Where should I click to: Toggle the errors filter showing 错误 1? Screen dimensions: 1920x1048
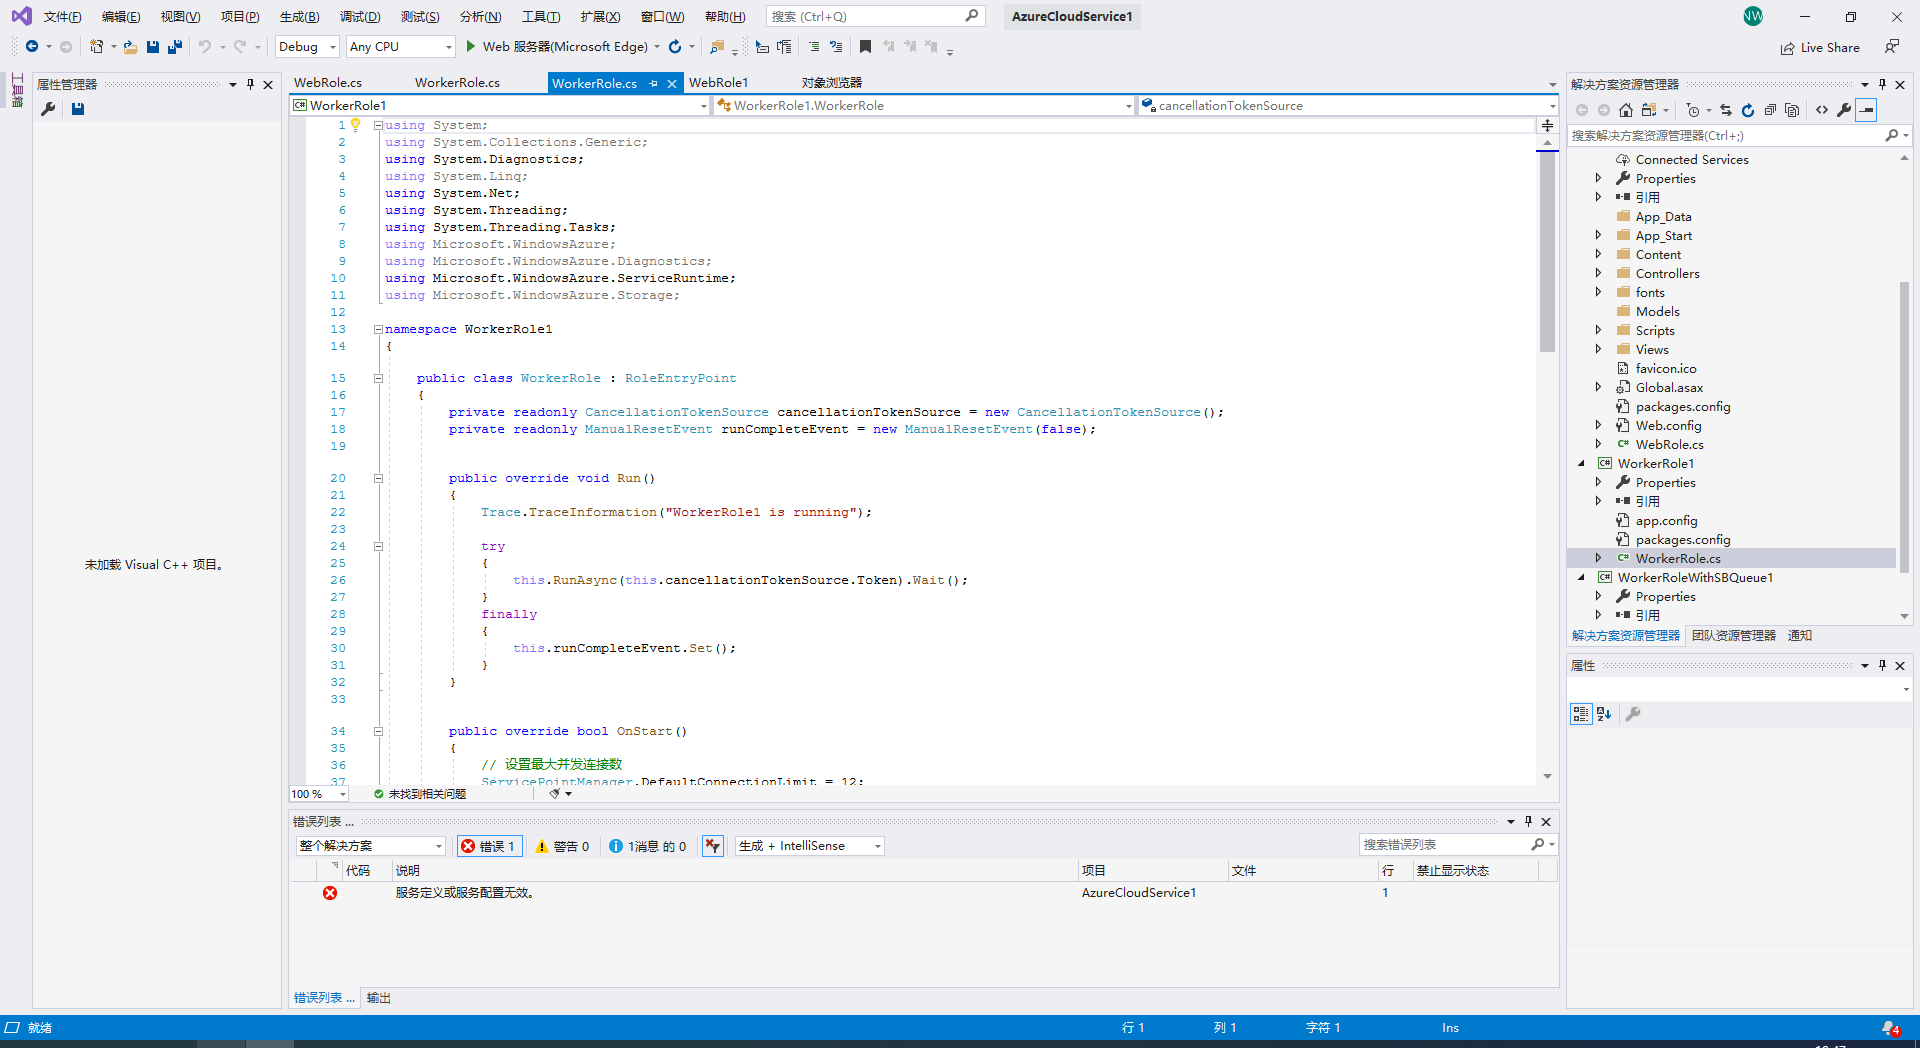click(x=489, y=846)
